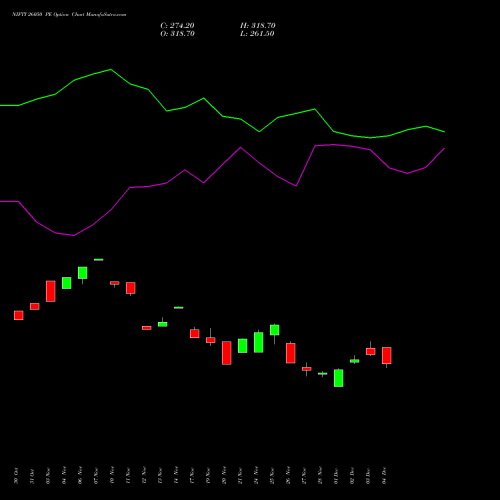Click the 21 Nov date label
This screenshot has width=500, height=500.
tap(240, 476)
